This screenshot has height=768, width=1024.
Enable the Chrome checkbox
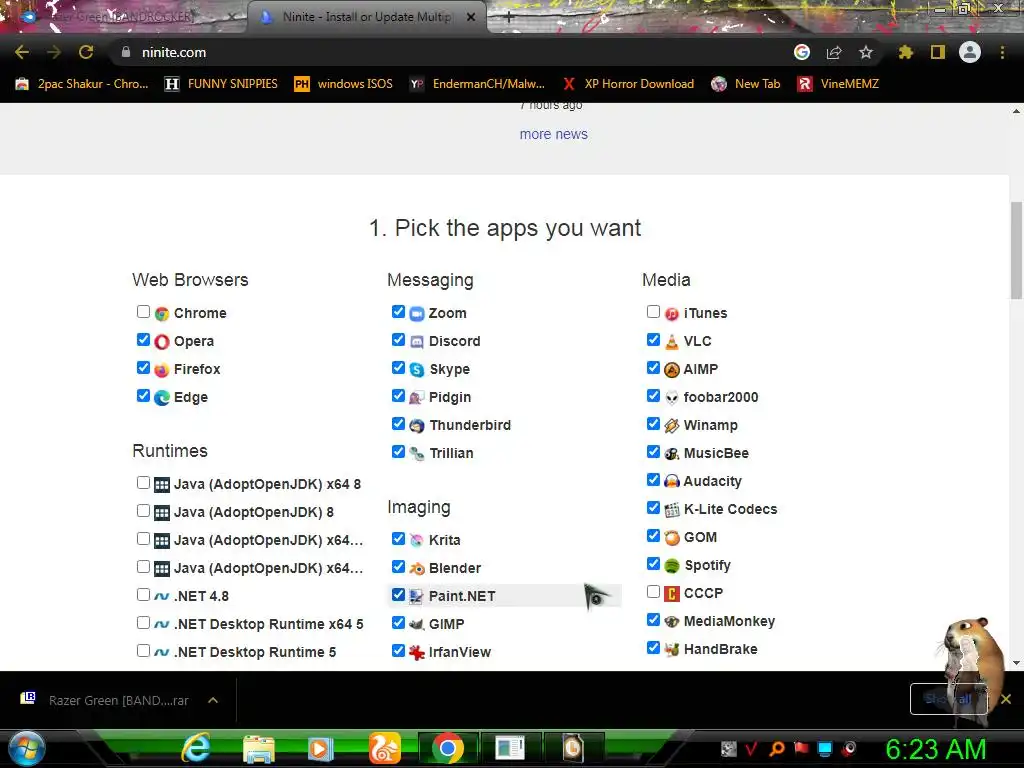pyautogui.click(x=143, y=312)
